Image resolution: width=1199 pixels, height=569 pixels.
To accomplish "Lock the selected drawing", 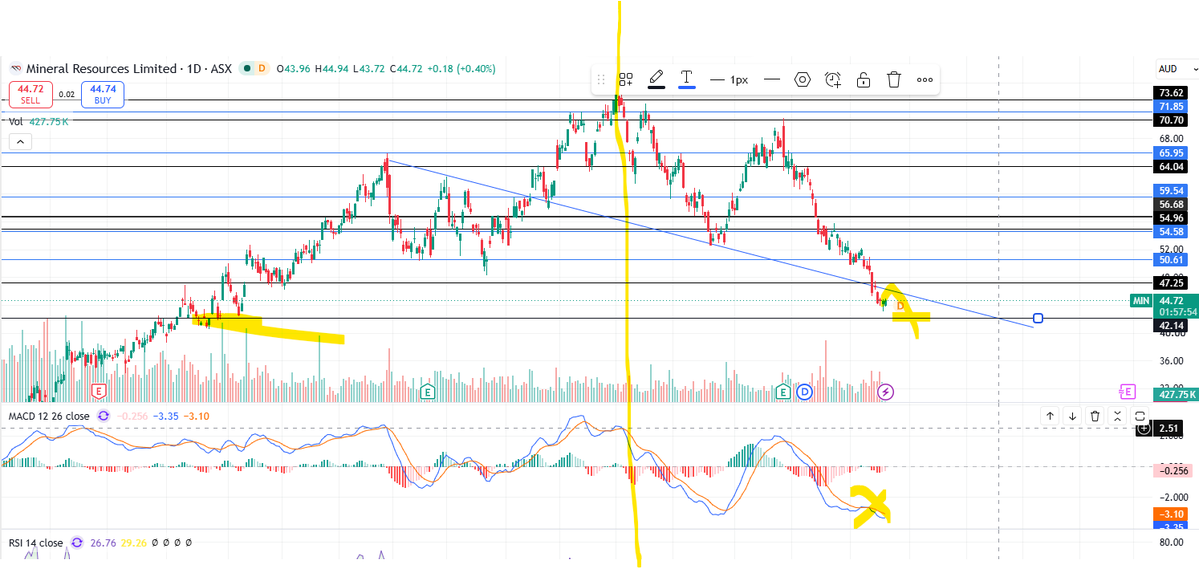I will point(863,80).
